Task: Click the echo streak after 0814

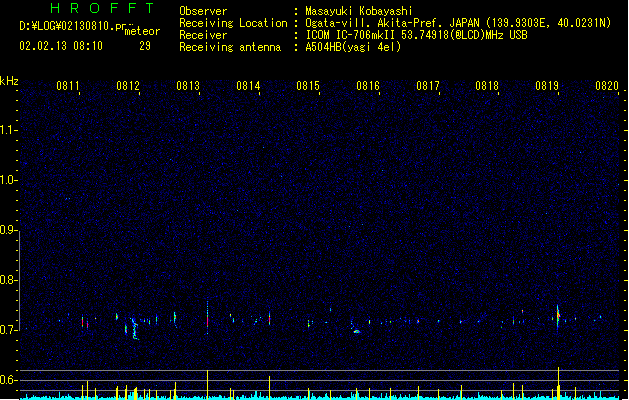Action: click(x=270, y=318)
